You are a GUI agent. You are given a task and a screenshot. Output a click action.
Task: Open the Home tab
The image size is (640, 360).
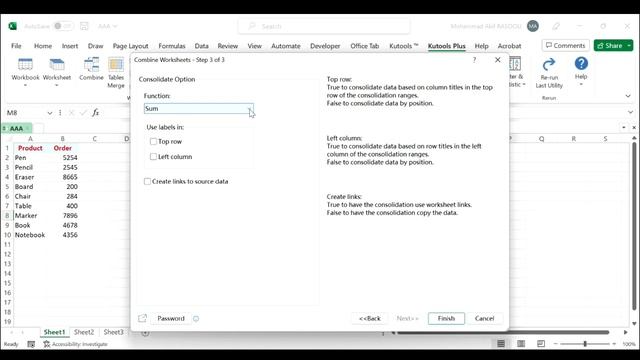[x=43, y=46]
